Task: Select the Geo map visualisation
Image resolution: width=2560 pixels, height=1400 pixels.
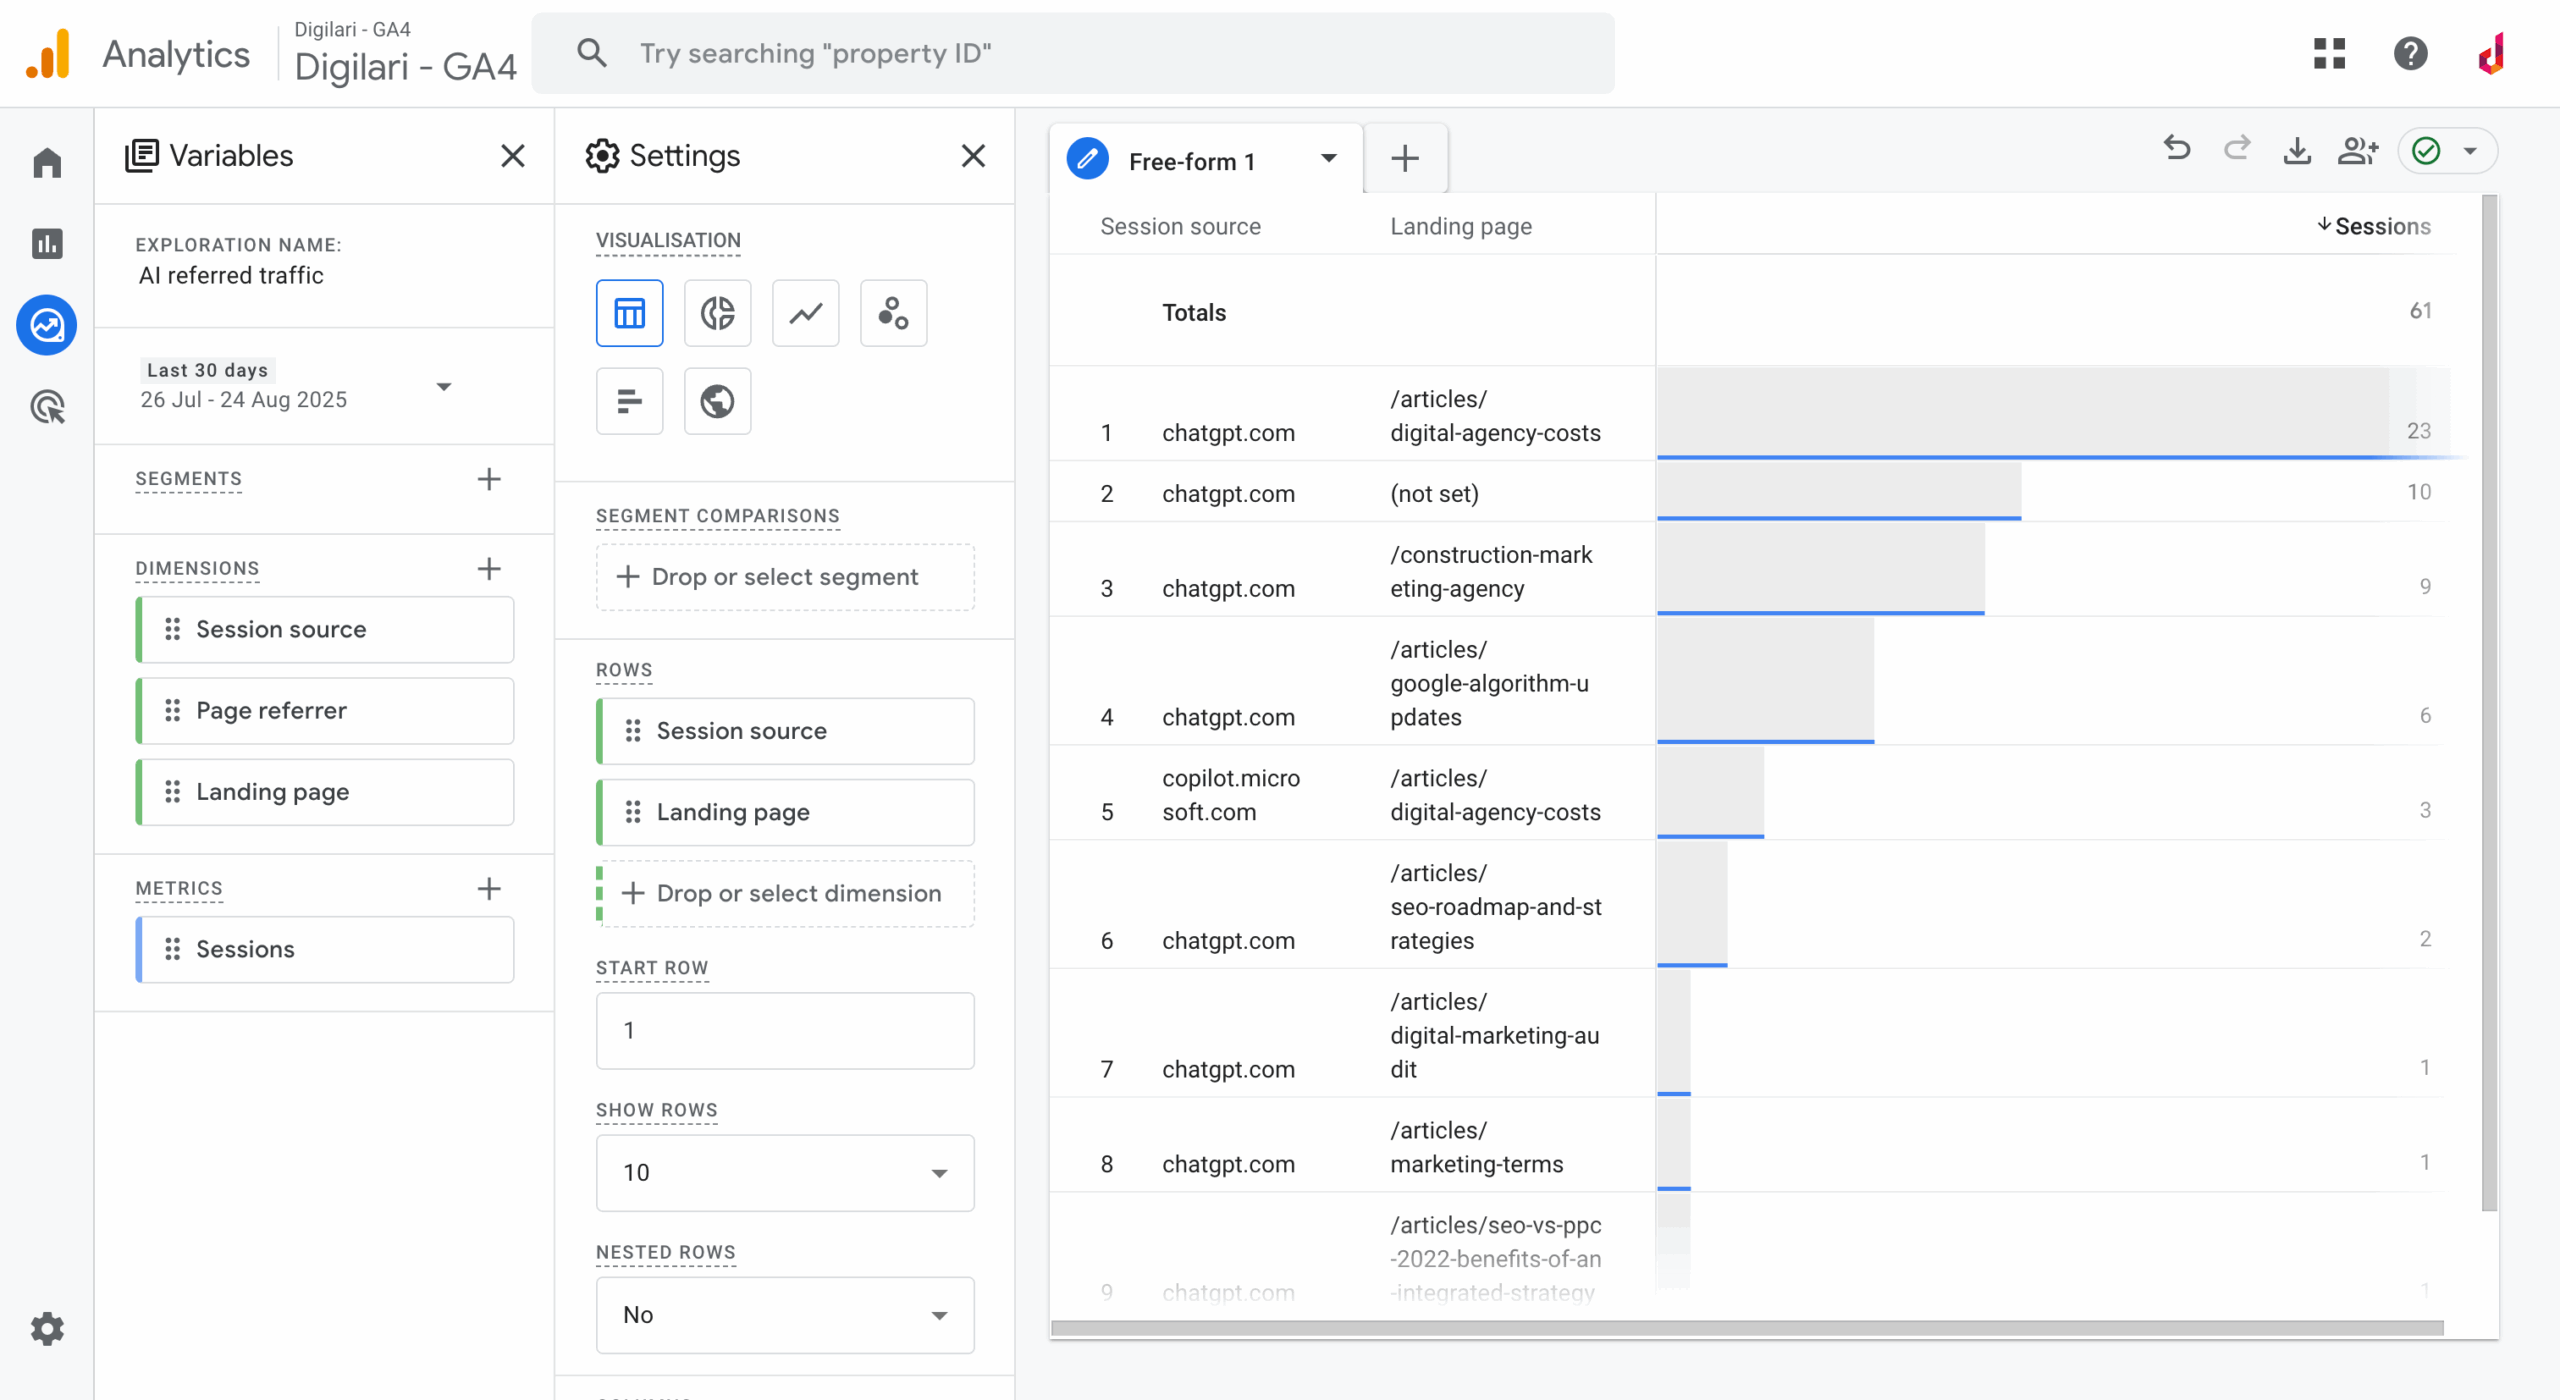Action: click(717, 401)
